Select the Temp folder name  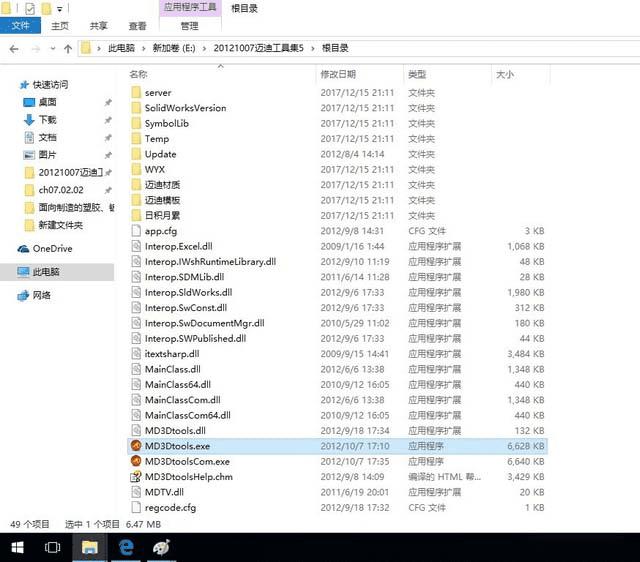point(157,139)
